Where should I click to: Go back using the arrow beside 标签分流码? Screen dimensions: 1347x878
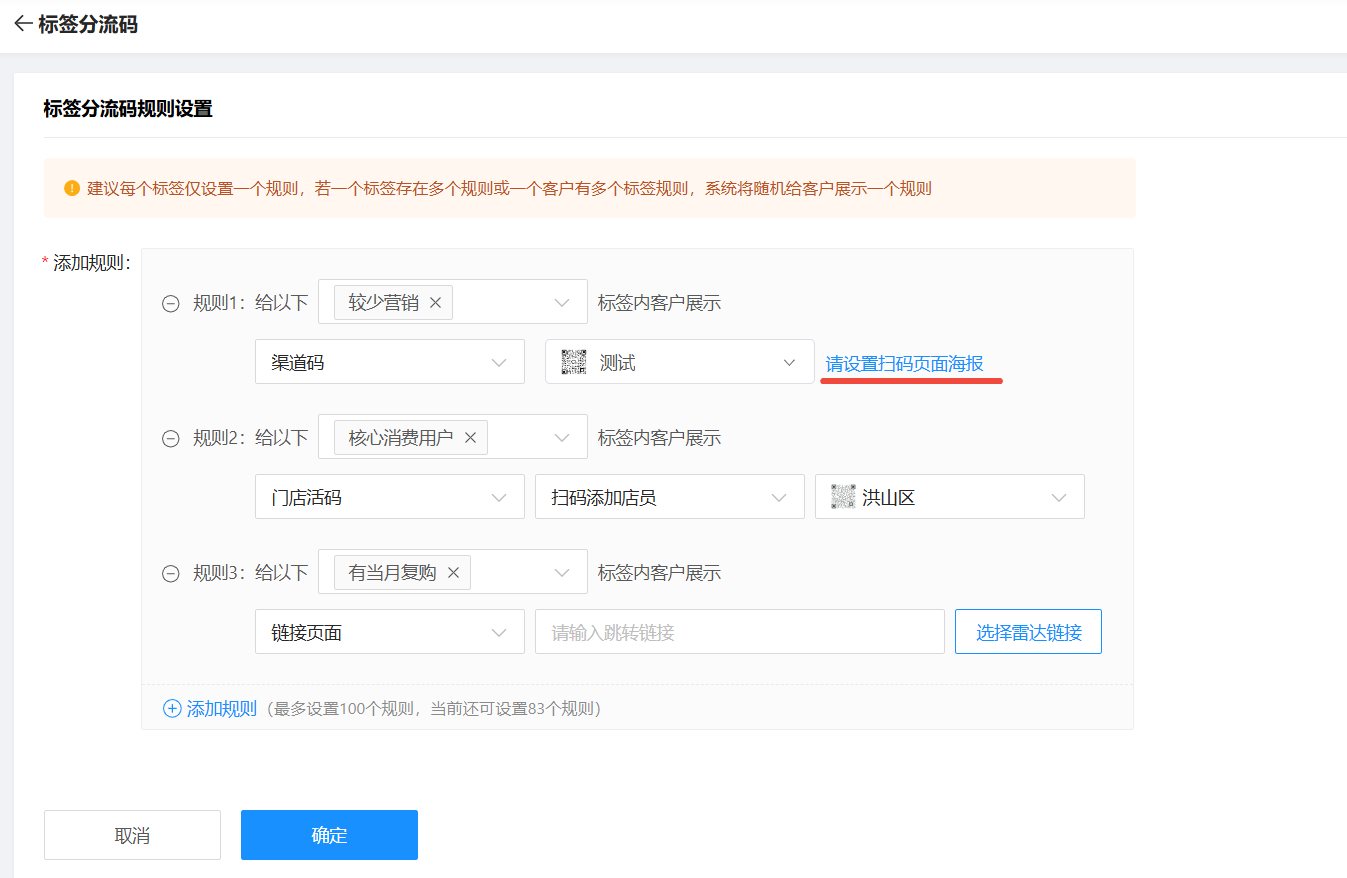(23, 24)
